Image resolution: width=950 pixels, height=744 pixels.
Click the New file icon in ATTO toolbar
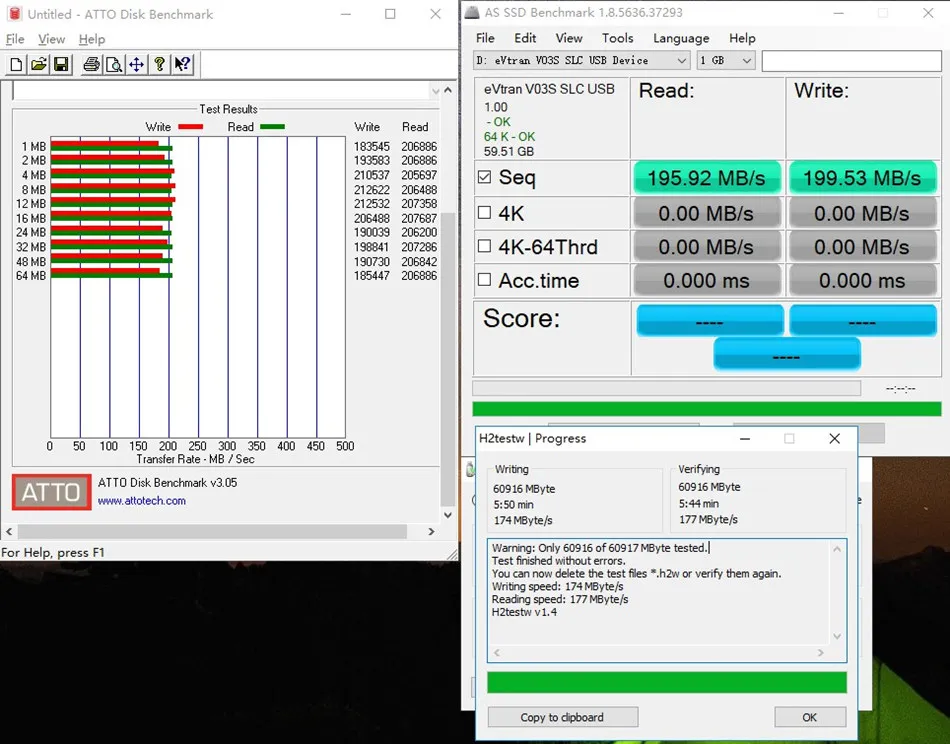[16, 65]
